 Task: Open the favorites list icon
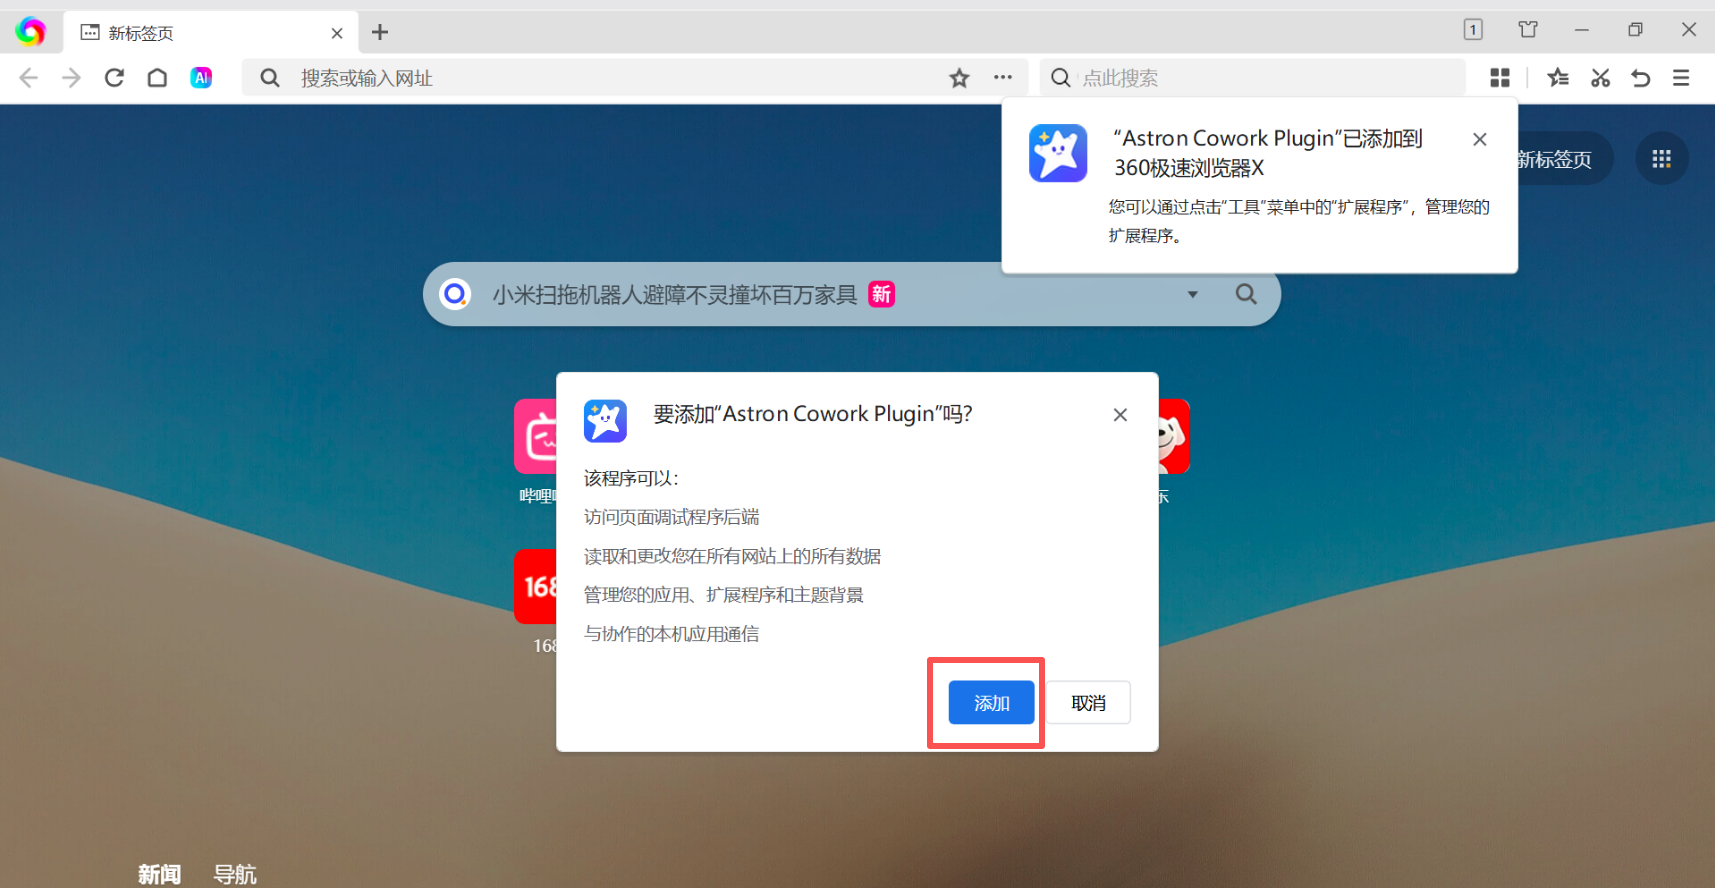pyautogui.click(x=1558, y=78)
